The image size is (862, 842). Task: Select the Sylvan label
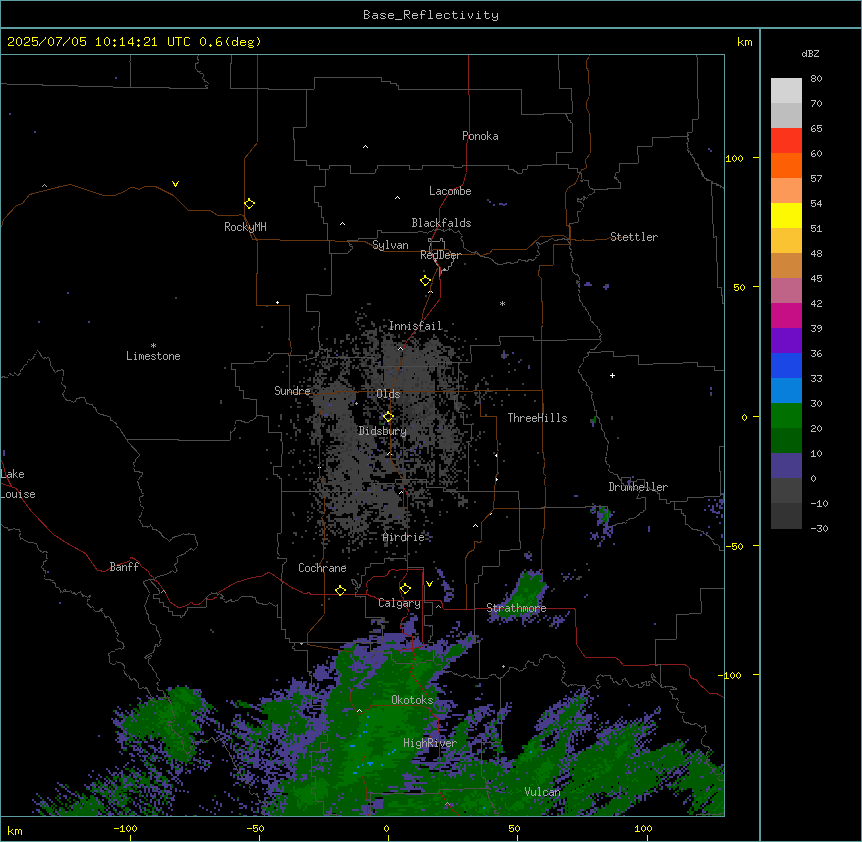pos(390,245)
